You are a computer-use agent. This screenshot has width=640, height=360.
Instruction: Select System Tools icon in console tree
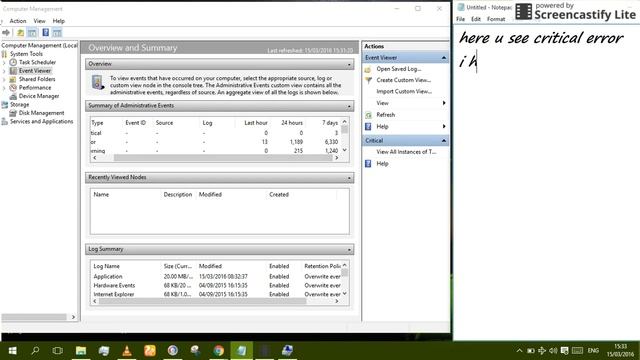pos(4,54)
